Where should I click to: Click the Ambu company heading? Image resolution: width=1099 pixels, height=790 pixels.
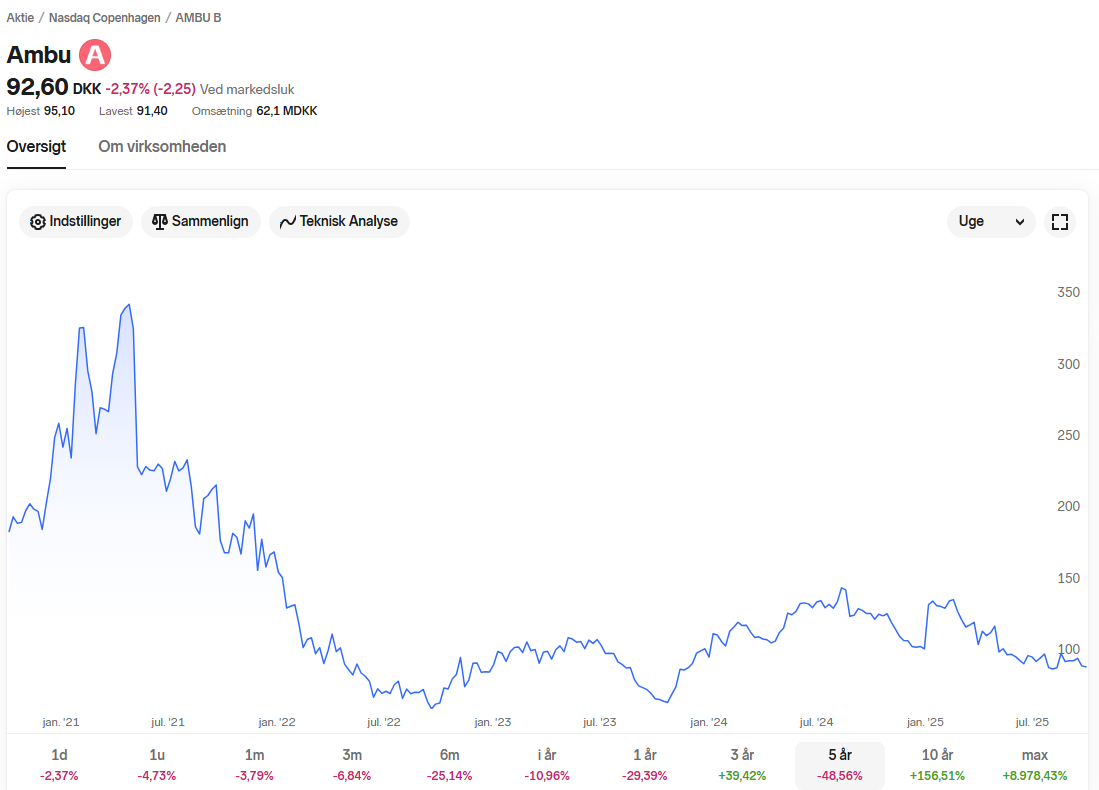point(39,55)
